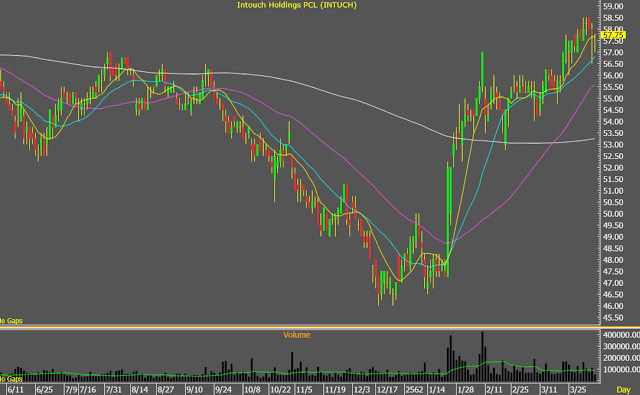Select the 8/27 date on time axis

pos(166,390)
